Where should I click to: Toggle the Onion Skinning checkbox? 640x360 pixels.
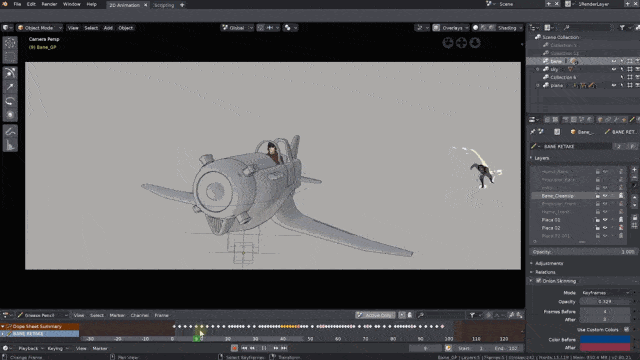(538, 281)
